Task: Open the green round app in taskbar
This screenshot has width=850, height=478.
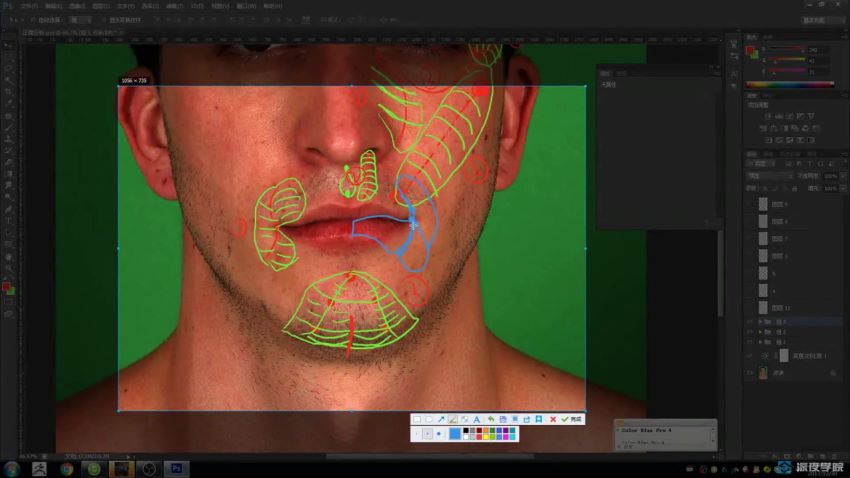Action: coord(94,469)
